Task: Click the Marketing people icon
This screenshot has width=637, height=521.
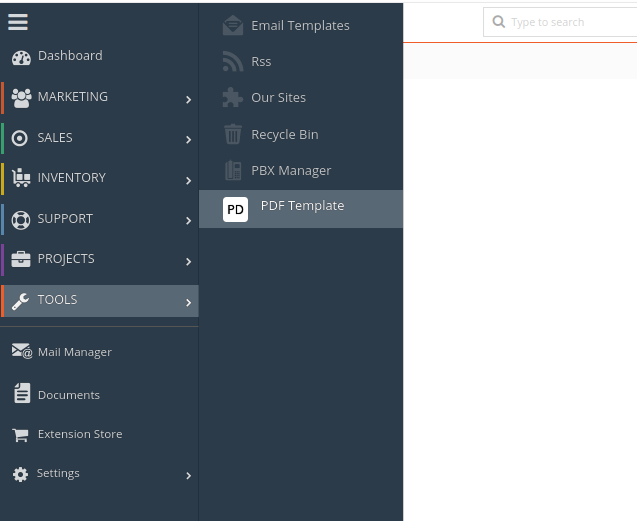Action: 21,98
